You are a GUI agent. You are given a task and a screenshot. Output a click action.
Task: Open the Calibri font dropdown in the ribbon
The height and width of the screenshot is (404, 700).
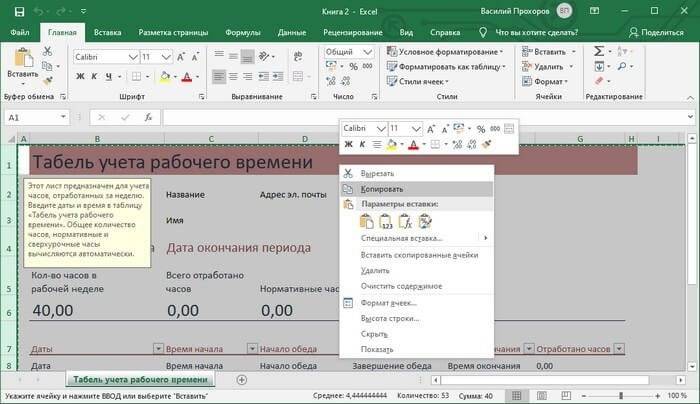point(131,57)
